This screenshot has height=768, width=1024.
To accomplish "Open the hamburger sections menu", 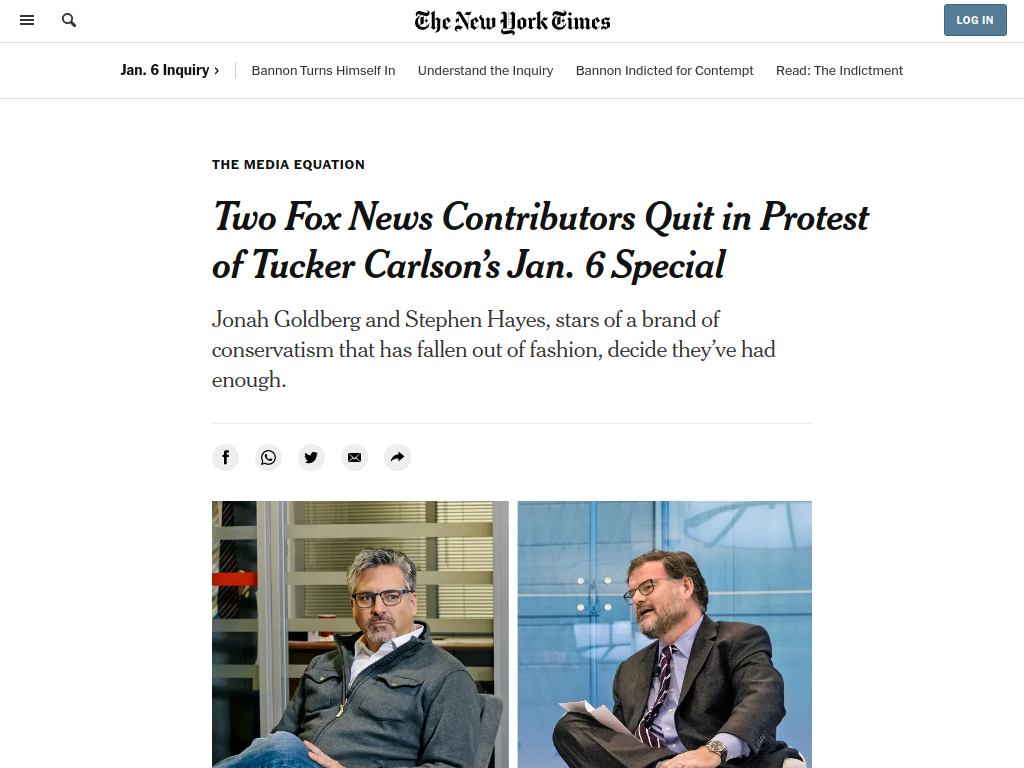I will click(27, 20).
